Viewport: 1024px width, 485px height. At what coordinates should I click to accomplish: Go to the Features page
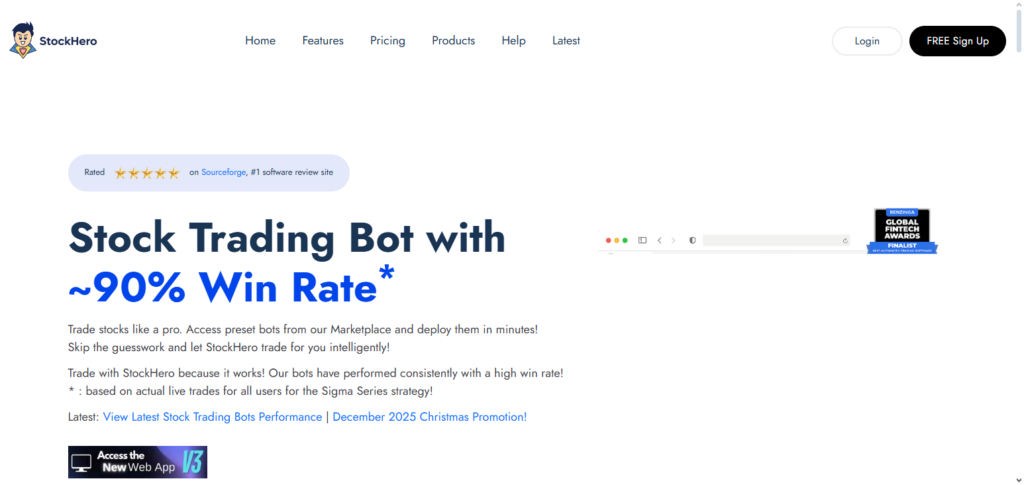pyautogui.click(x=323, y=40)
